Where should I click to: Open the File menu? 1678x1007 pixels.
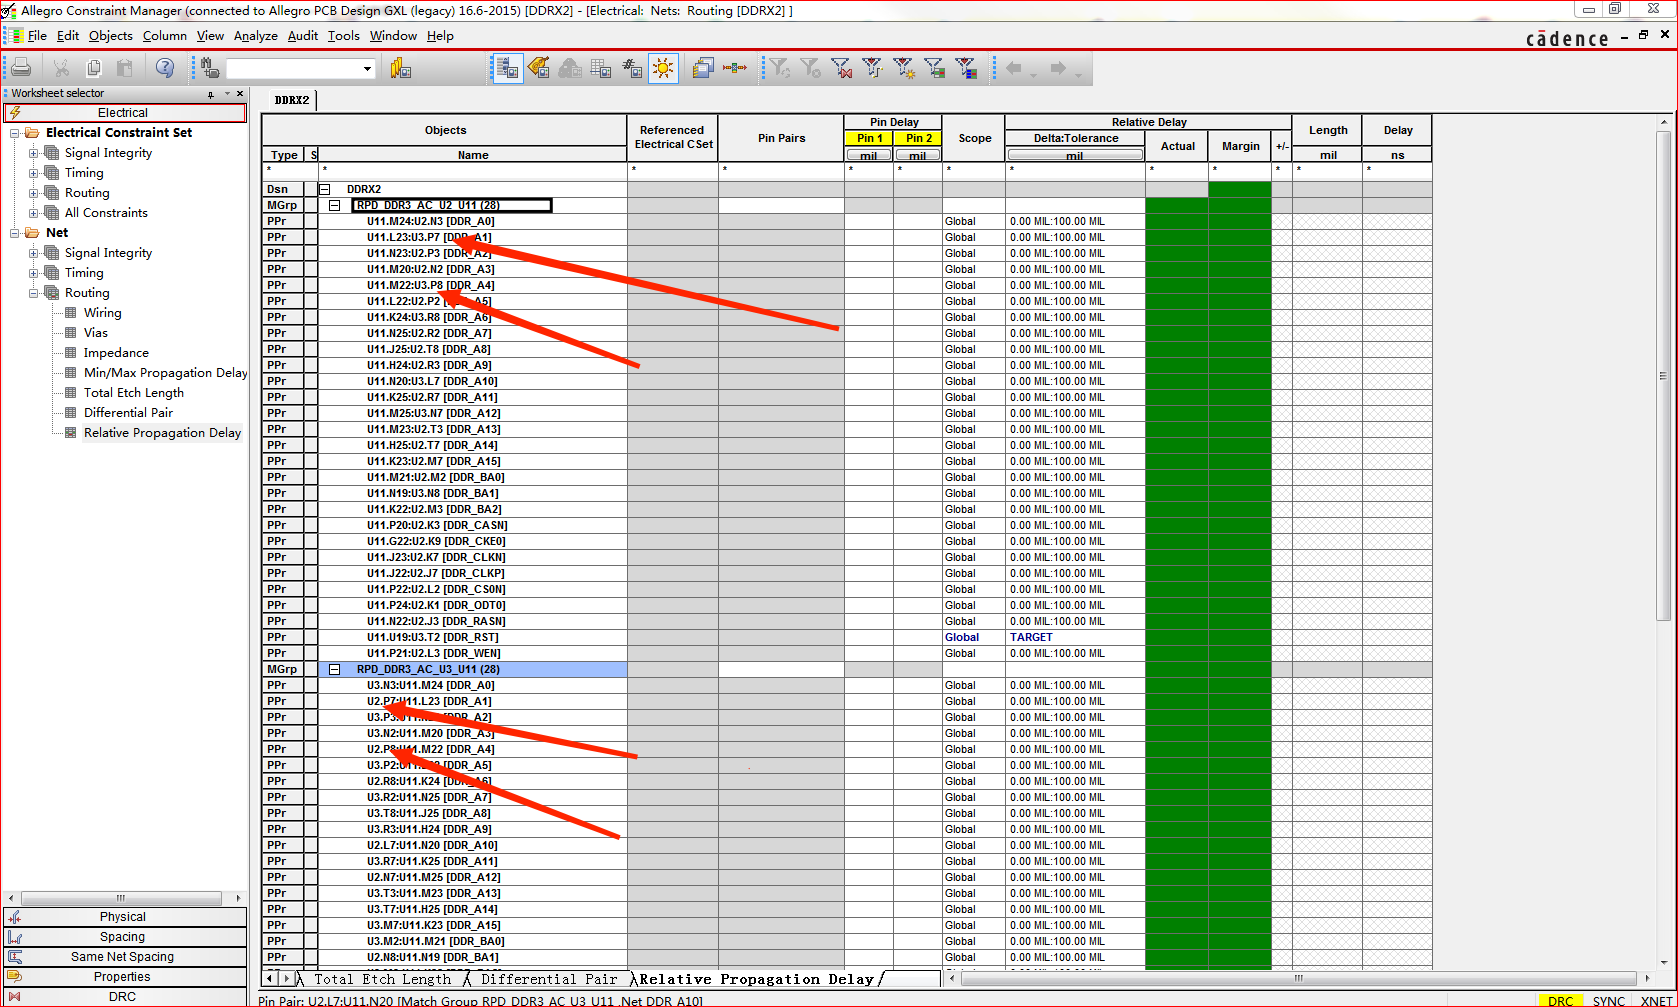pyautogui.click(x=38, y=36)
